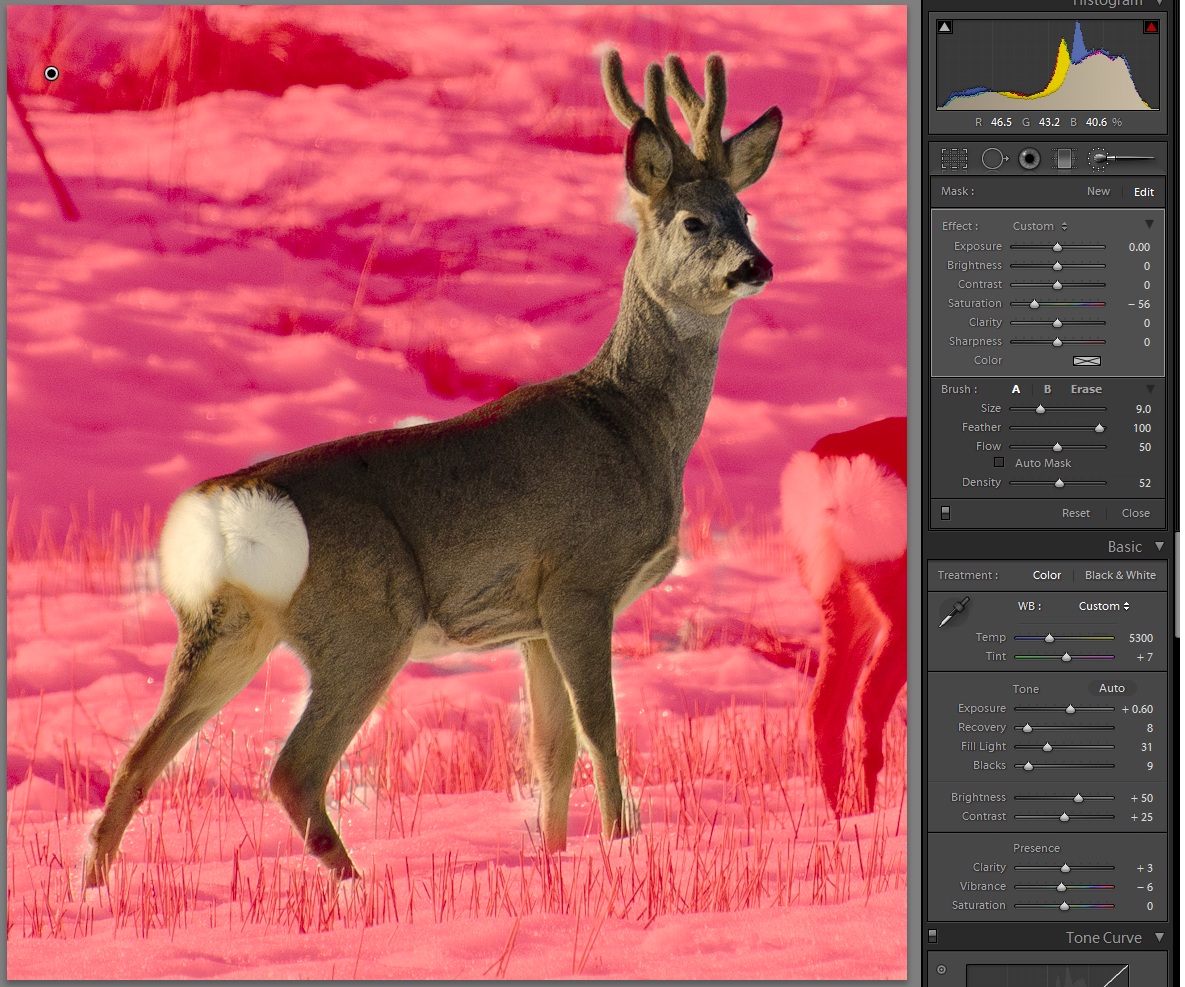Collapse the Brush options triangle

[x=1149, y=389]
